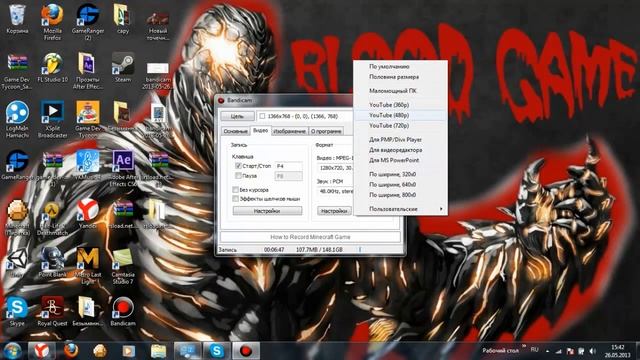Screen dimensions: 640x360
Task: Select the Unity desktop shortcut
Action: point(17,263)
